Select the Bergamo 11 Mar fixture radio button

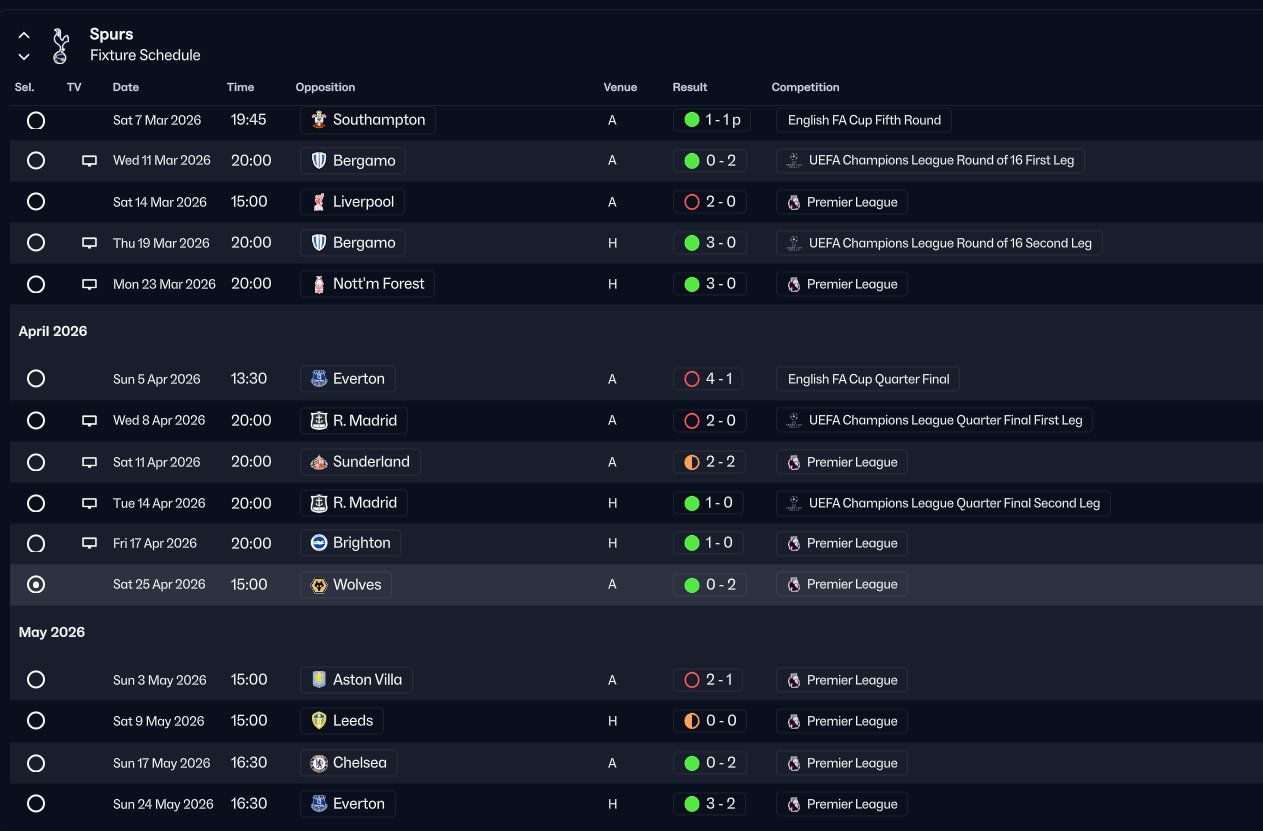tap(36, 161)
